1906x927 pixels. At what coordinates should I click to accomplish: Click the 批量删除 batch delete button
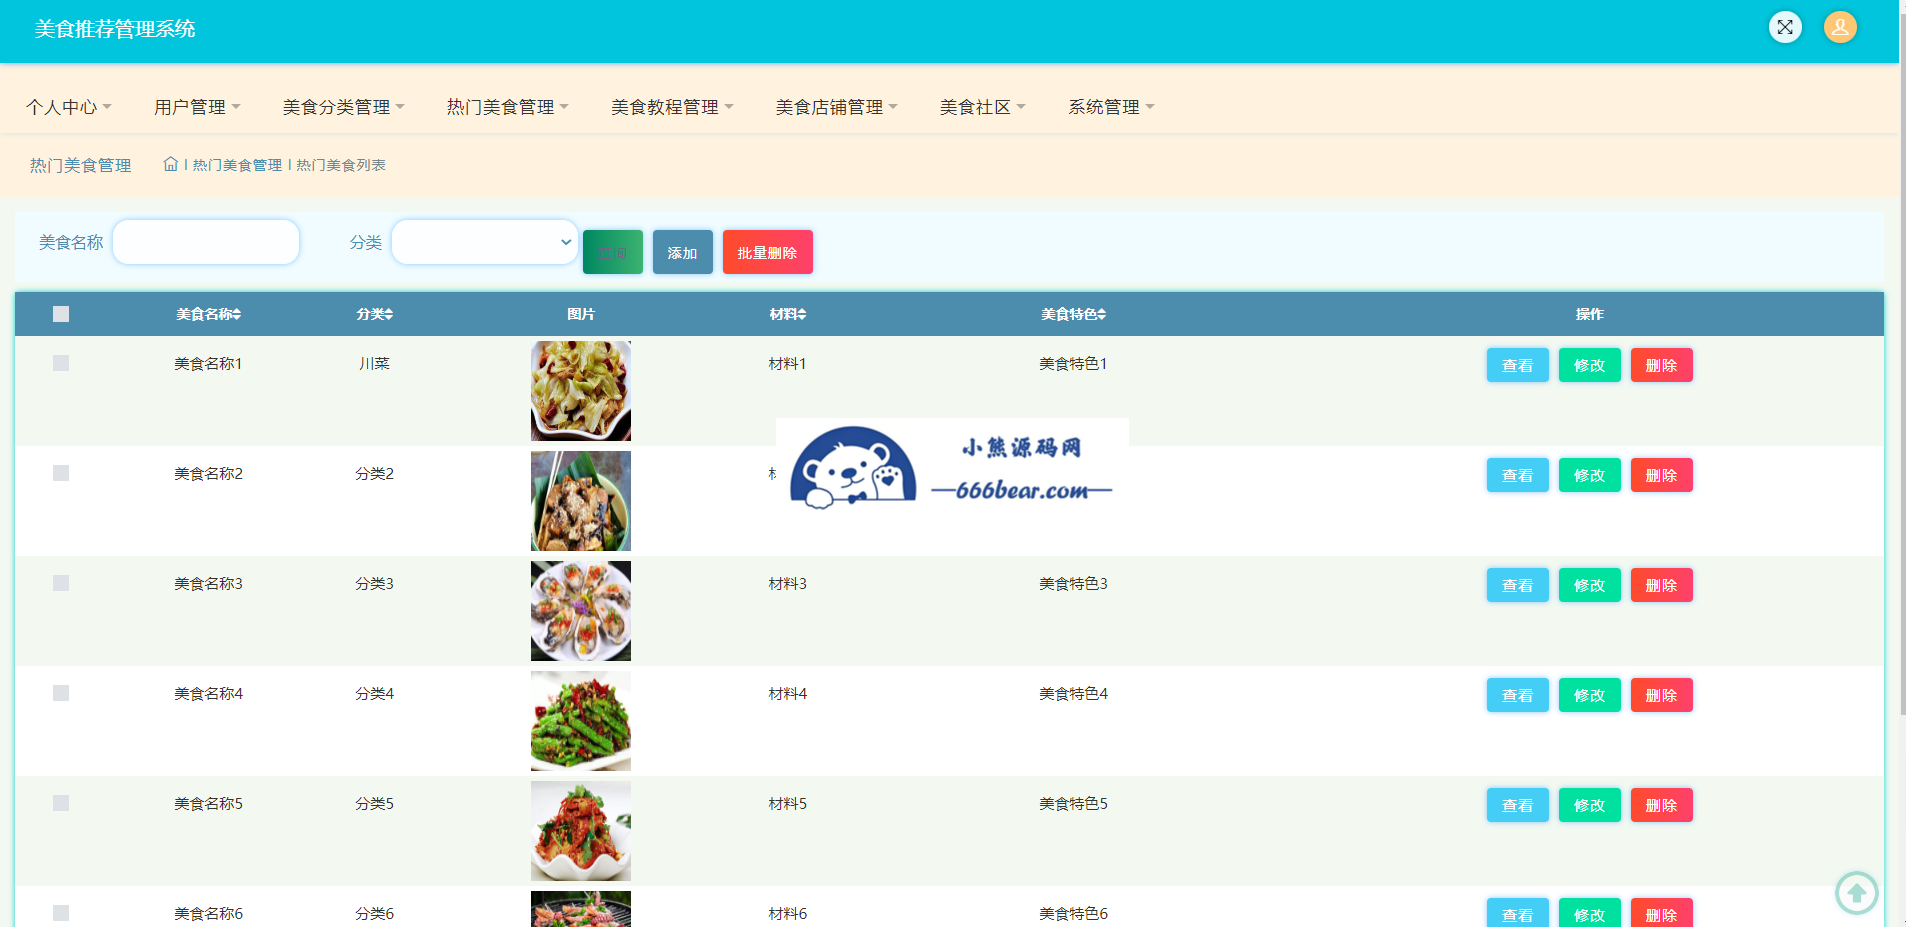(x=768, y=252)
